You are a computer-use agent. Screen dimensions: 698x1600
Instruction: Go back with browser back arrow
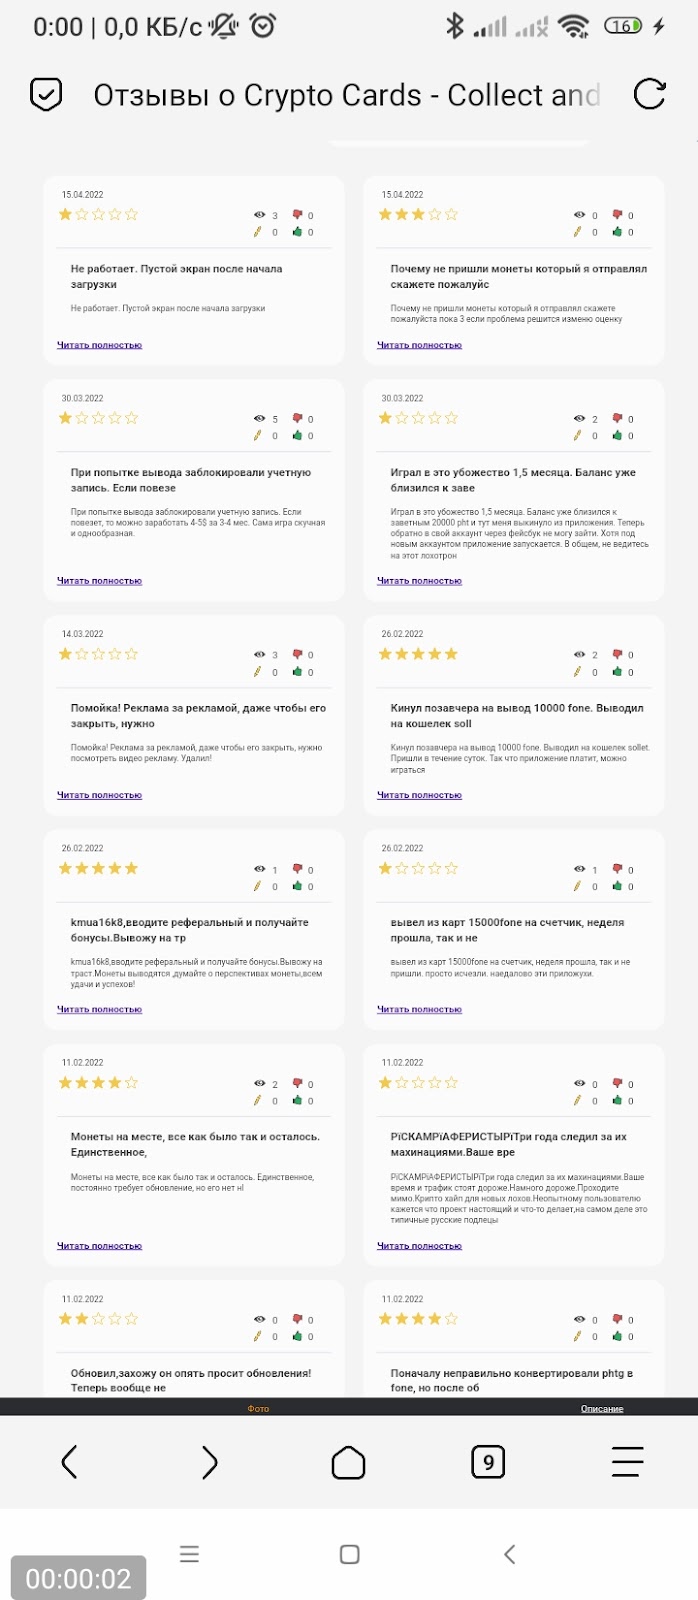(x=69, y=1462)
